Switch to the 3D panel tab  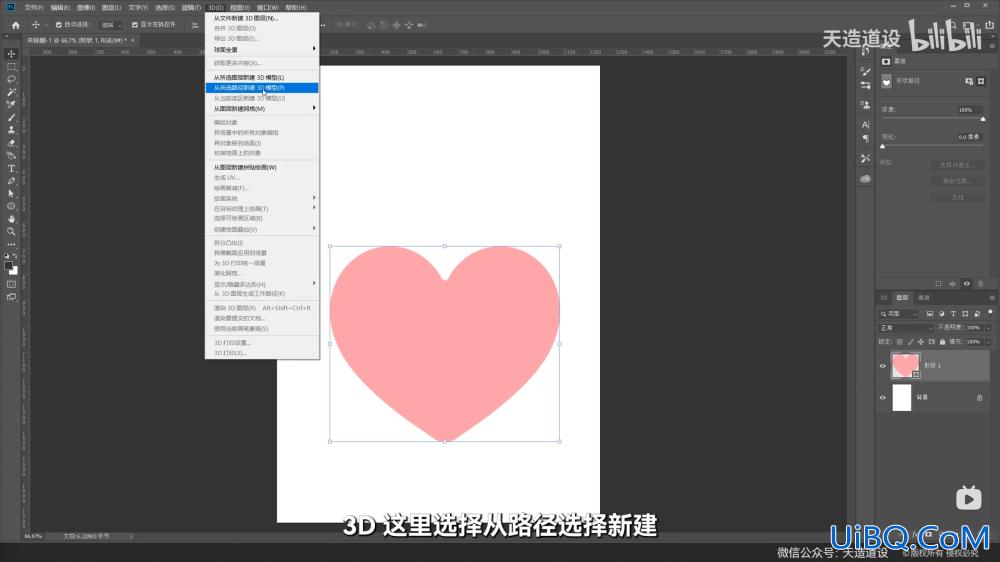884,298
